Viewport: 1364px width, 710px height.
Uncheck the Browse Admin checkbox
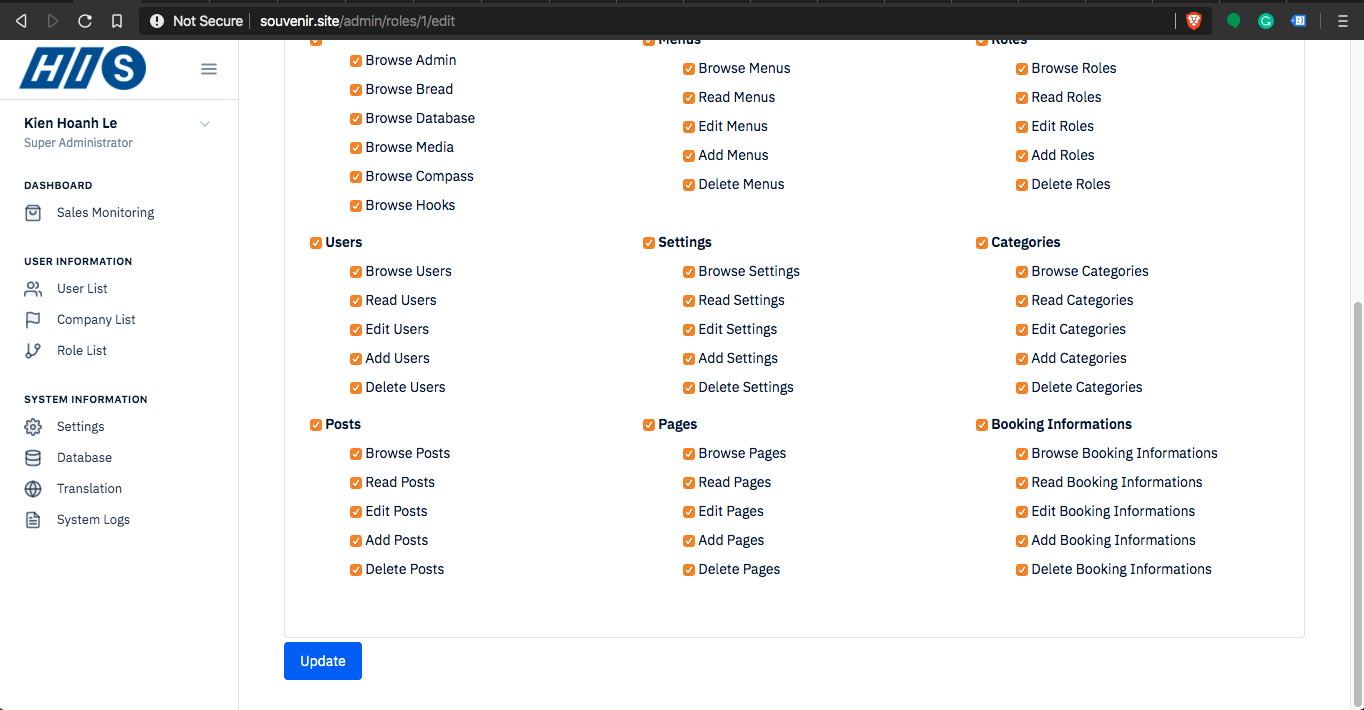click(356, 61)
